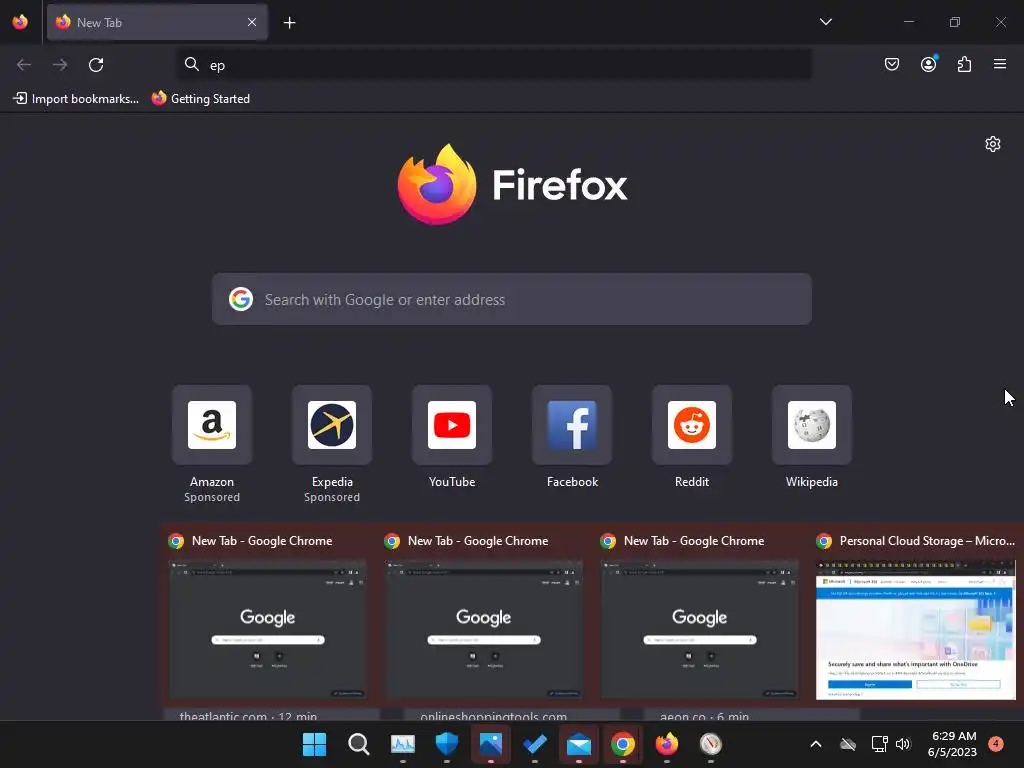Open Firefox View from the tab strip
The height and width of the screenshot is (768, 1024).
(x=20, y=22)
